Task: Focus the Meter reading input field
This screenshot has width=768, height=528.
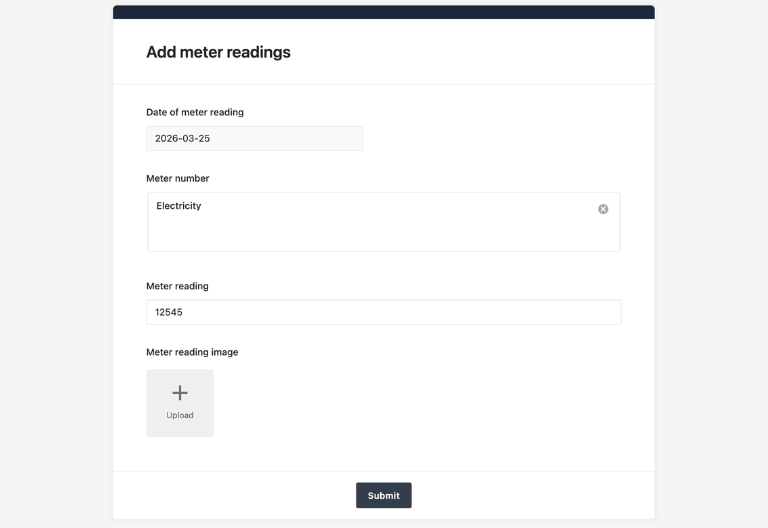Action: point(383,312)
